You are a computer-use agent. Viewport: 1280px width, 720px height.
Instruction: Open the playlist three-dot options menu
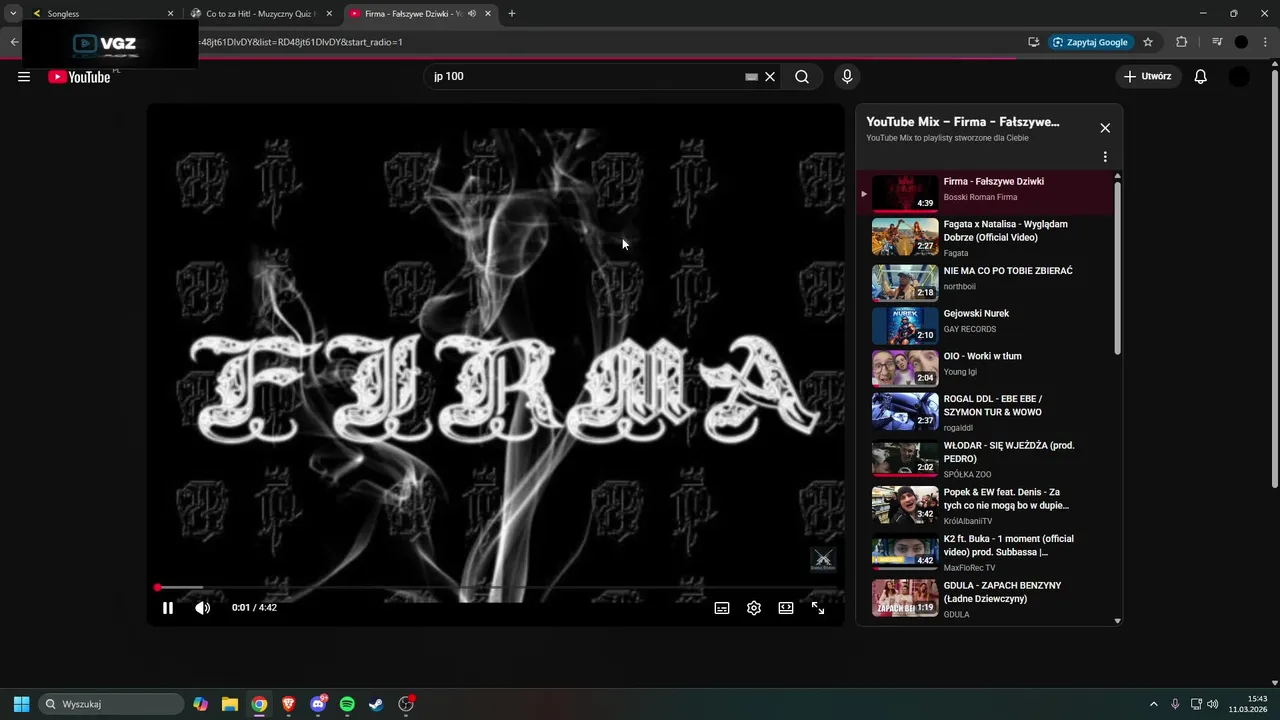(x=1105, y=157)
